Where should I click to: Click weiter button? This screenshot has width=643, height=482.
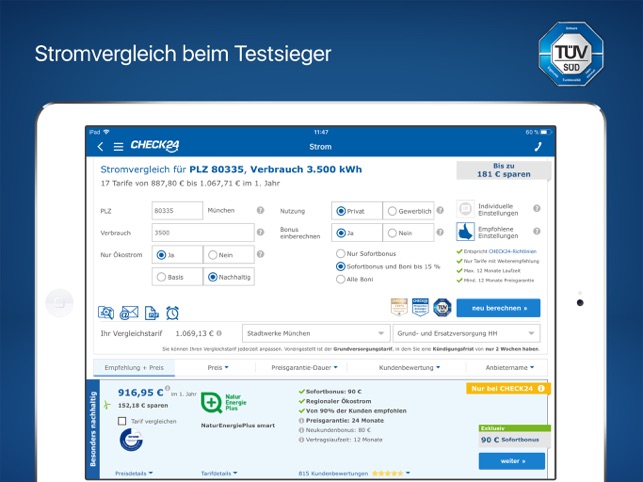(x=512, y=461)
